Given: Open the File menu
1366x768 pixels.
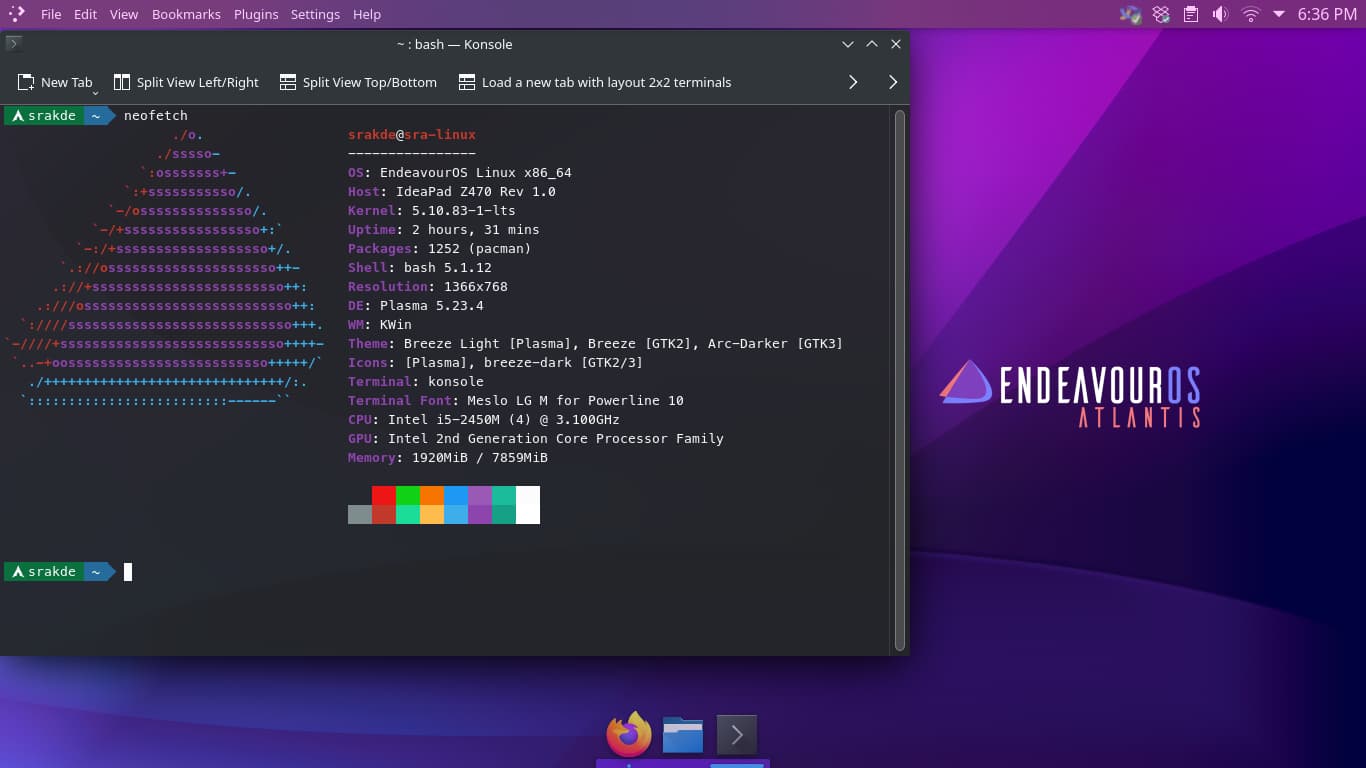Looking at the screenshot, I should coord(51,14).
